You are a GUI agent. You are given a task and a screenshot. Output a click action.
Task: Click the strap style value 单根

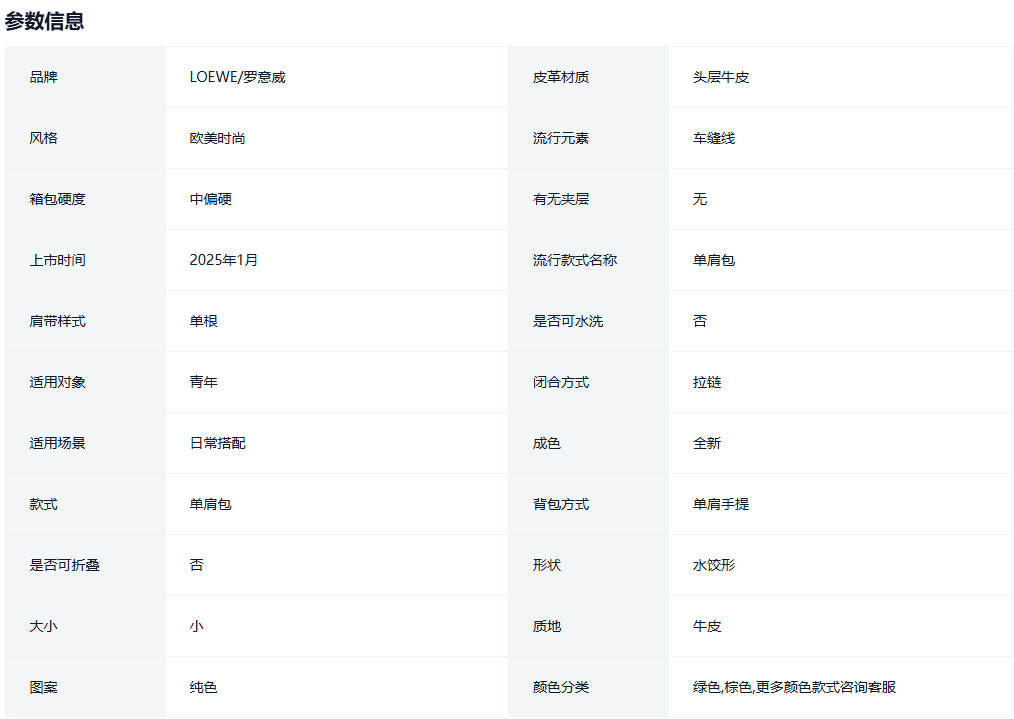(203, 321)
